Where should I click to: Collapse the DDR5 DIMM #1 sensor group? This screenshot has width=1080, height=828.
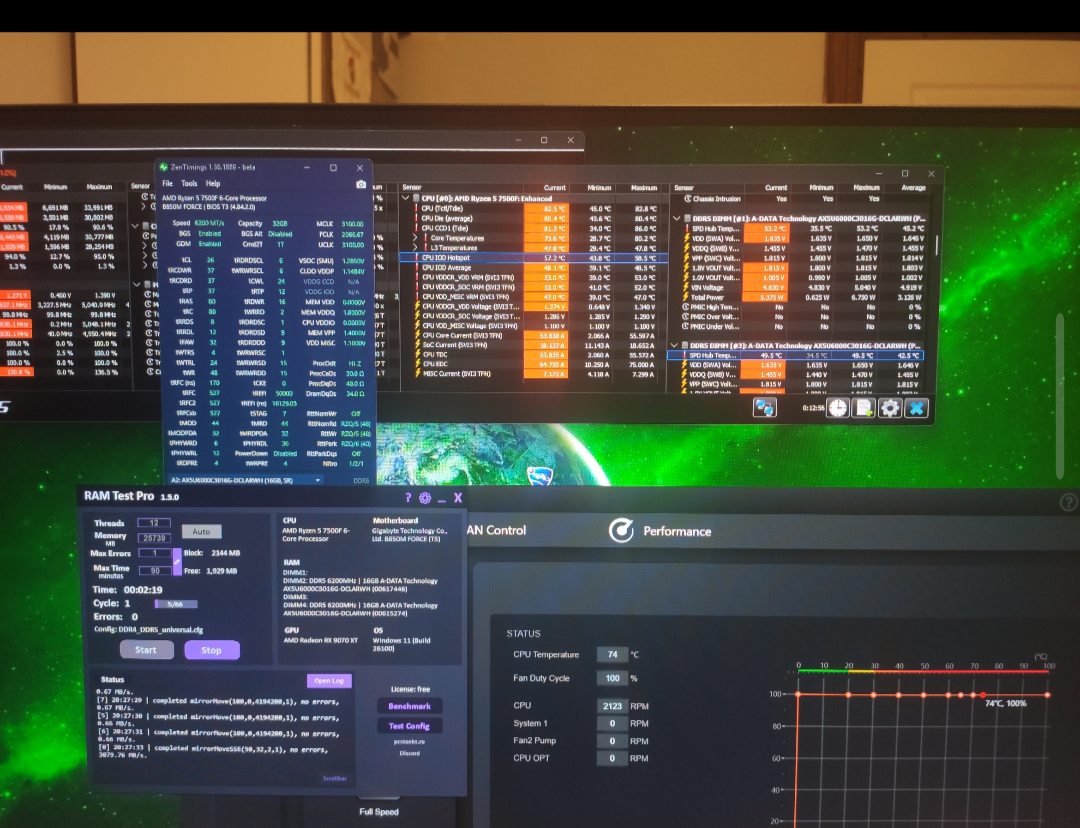[676, 218]
